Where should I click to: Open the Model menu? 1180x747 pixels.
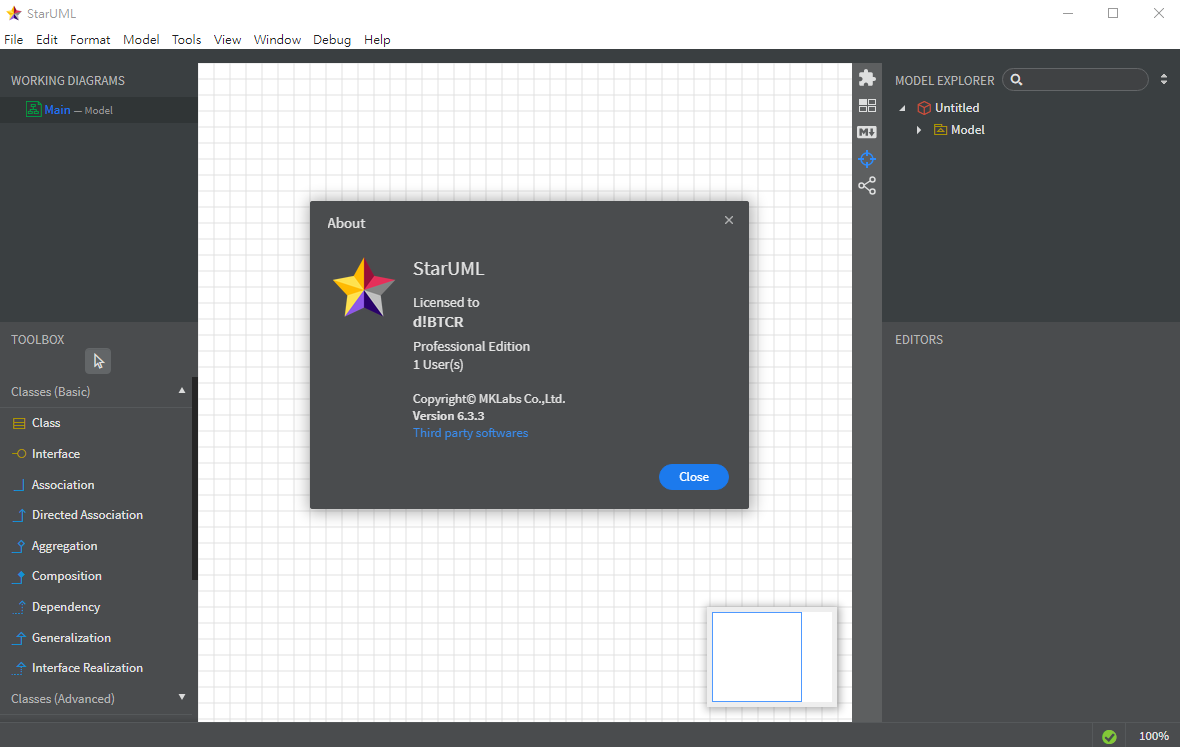[141, 40]
